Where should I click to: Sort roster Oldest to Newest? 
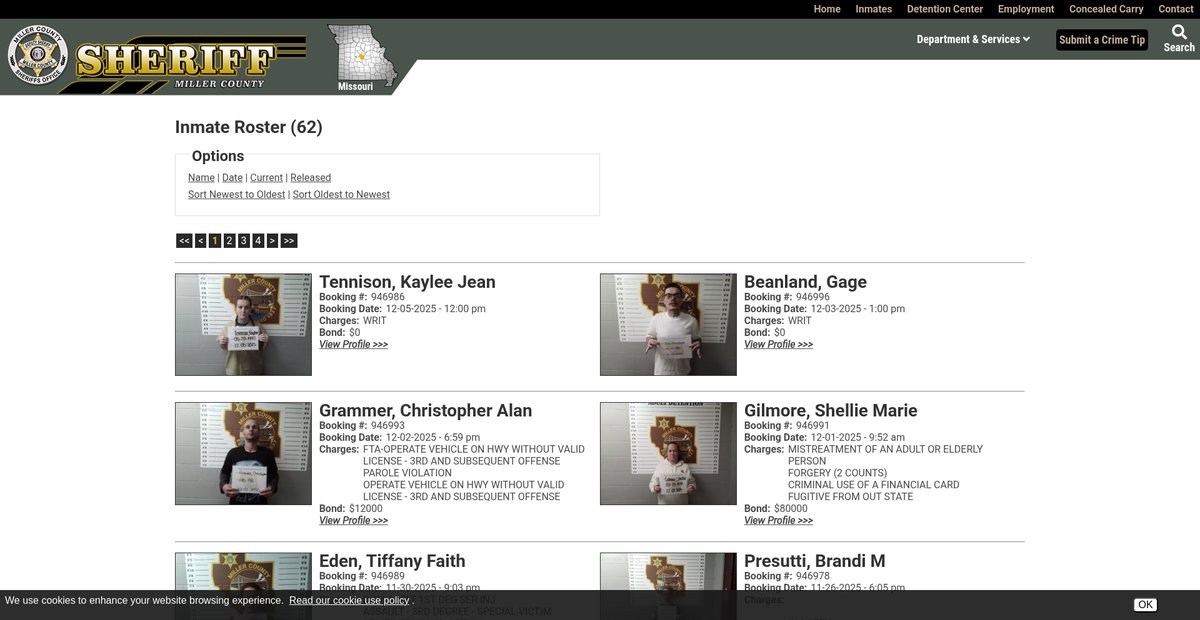[341, 195]
